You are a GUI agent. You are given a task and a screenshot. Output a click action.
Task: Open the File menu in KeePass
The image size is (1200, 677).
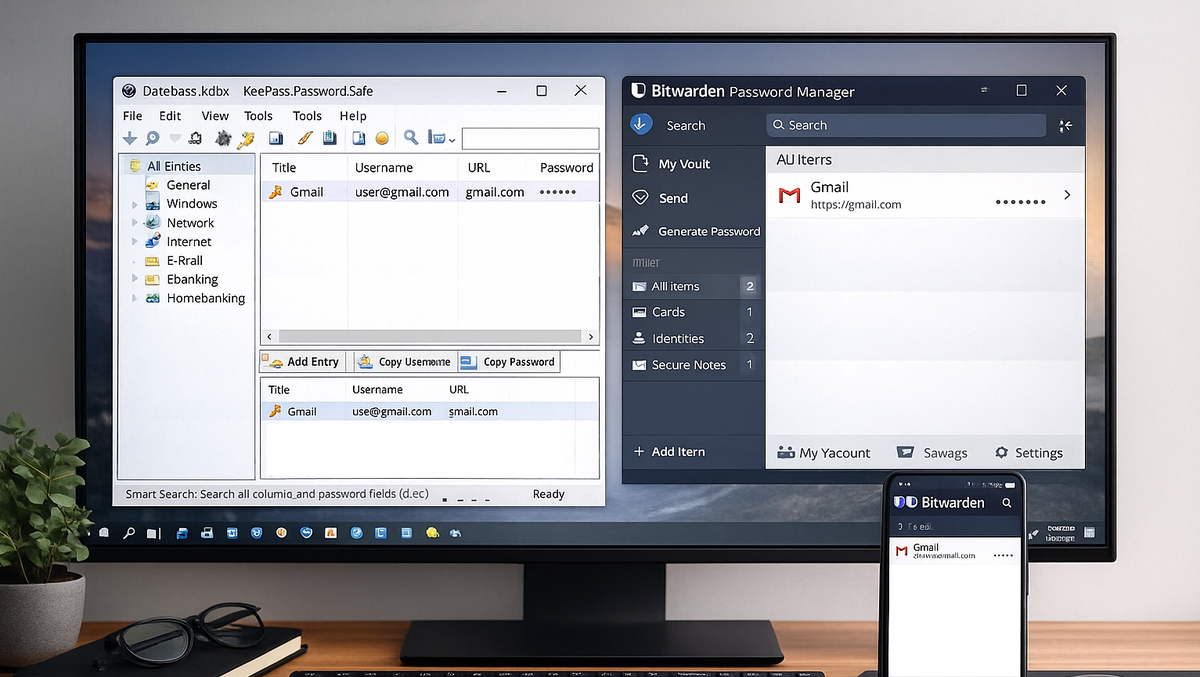point(132,116)
